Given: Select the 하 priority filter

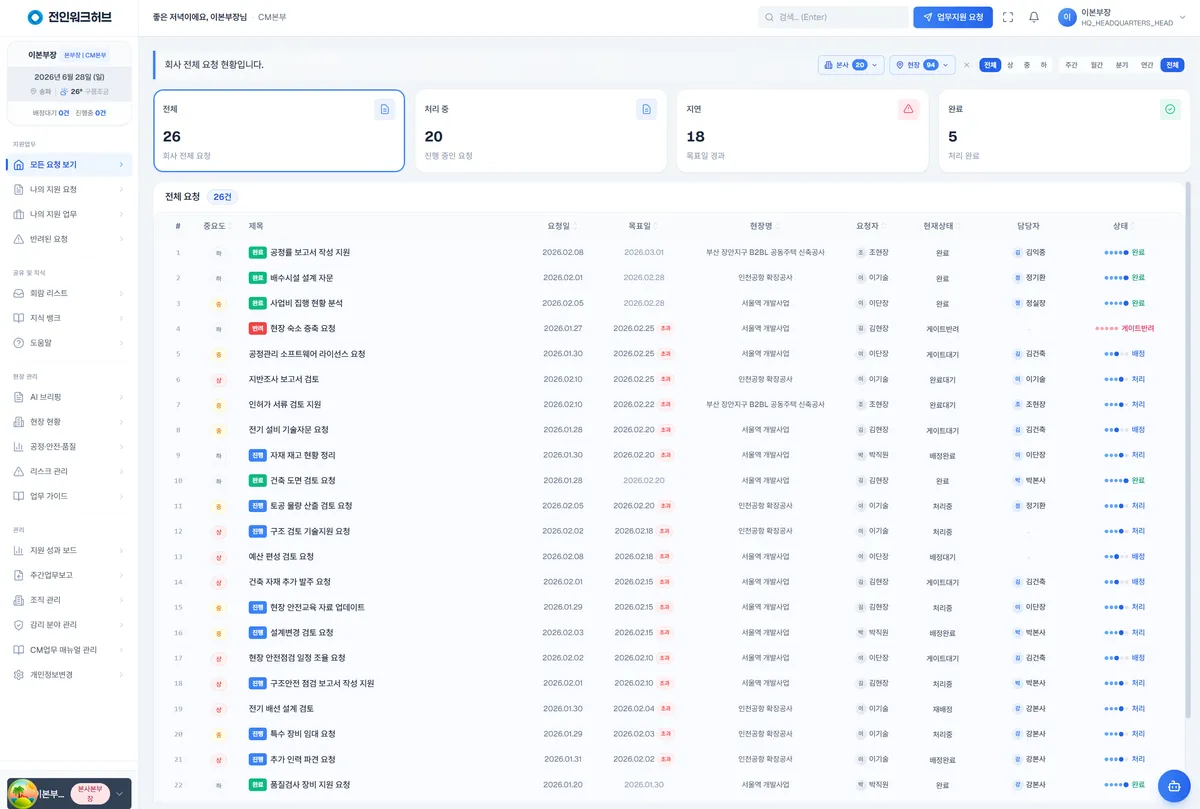Looking at the screenshot, I should point(1044,65).
